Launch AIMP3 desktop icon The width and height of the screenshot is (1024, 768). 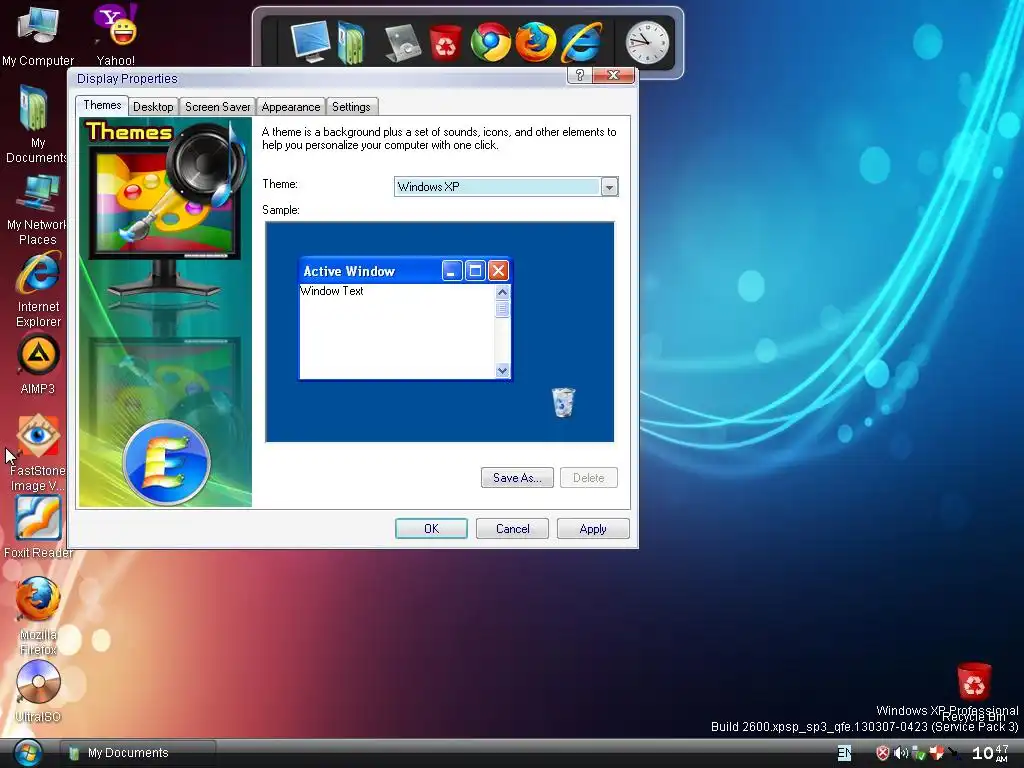coord(38,365)
